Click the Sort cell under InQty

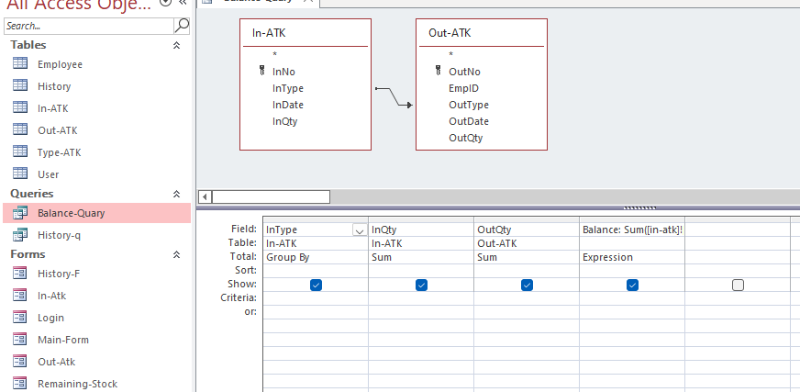421,271
